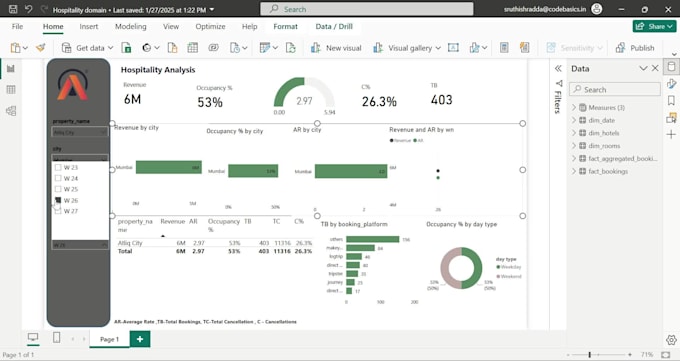This screenshot has height=361, width=680.
Task: Switch to the Data / Drill tab
Action: (334, 26)
